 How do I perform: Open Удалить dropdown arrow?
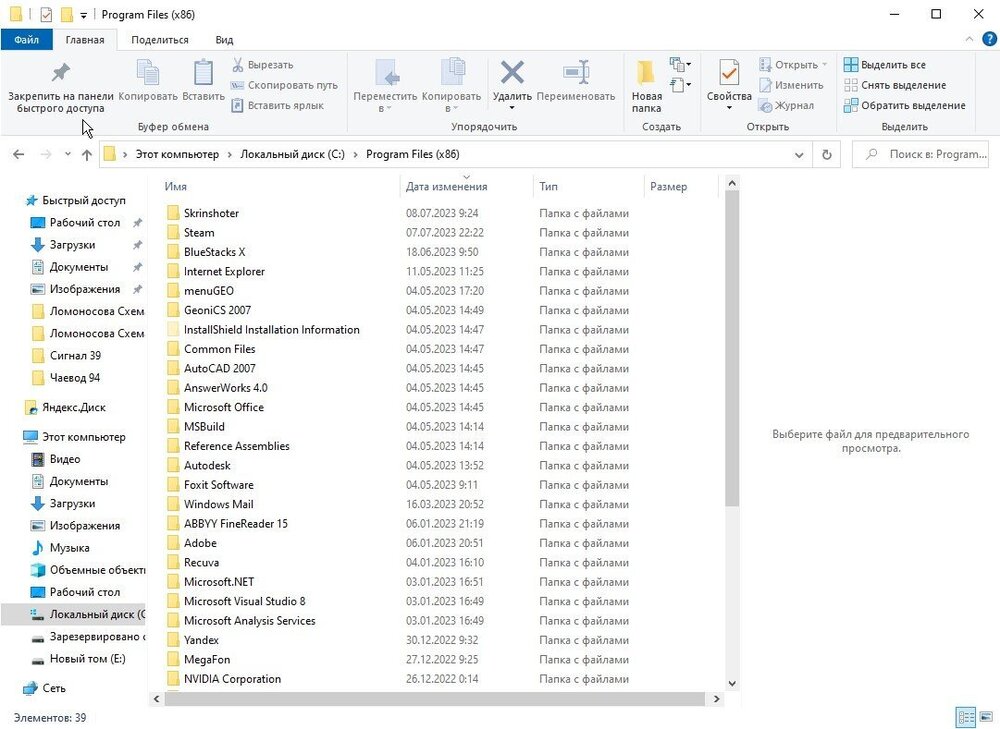pyautogui.click(x=512, y=108)
